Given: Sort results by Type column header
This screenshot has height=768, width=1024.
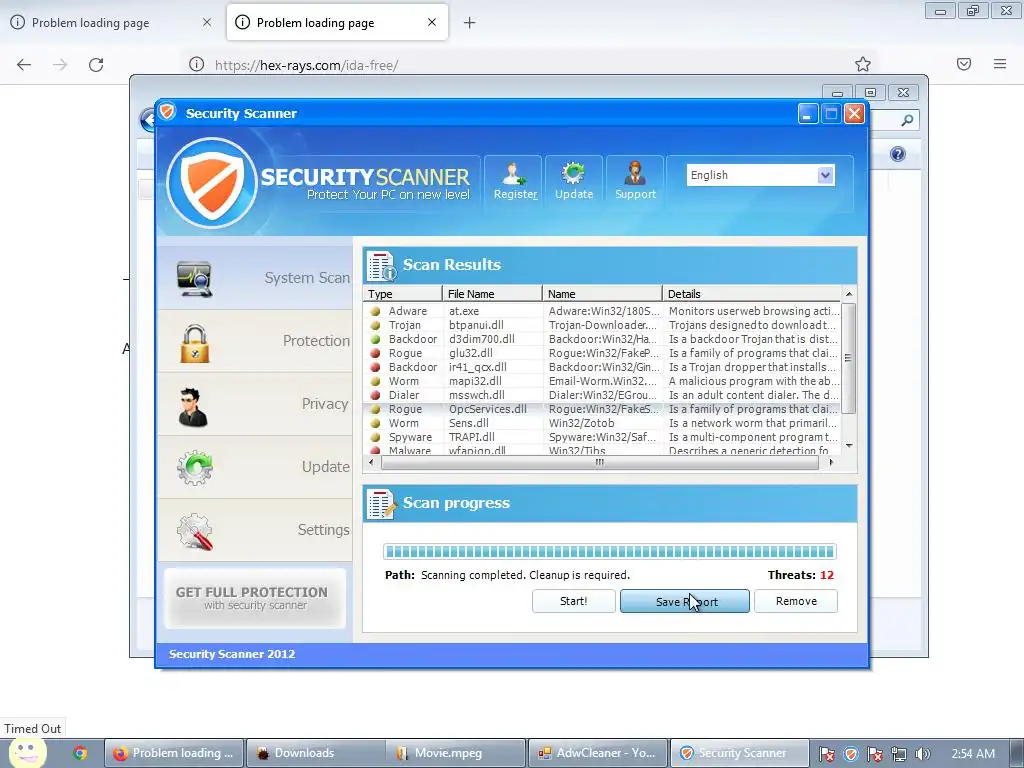Looking at the screenshot, I should [402, 294].
